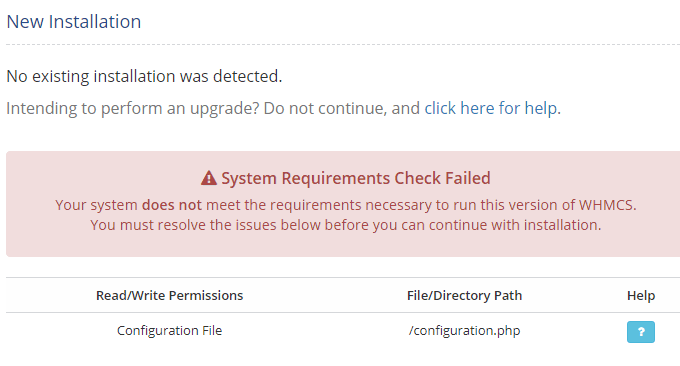The width and height of the screenshot is (680, 366).
Task: Click 'Your system' text in the alert
Action: [x=96, y=205]
